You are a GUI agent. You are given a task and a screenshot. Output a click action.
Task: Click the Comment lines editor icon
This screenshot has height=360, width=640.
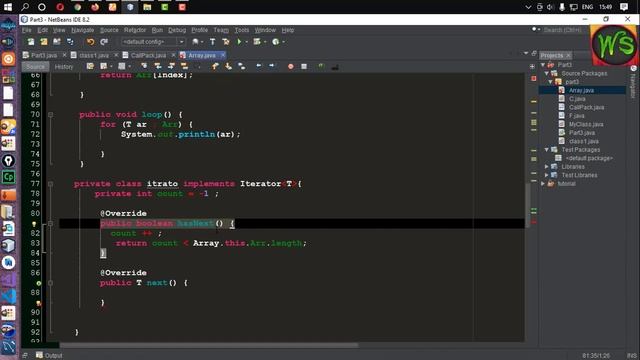coord(321,66)
